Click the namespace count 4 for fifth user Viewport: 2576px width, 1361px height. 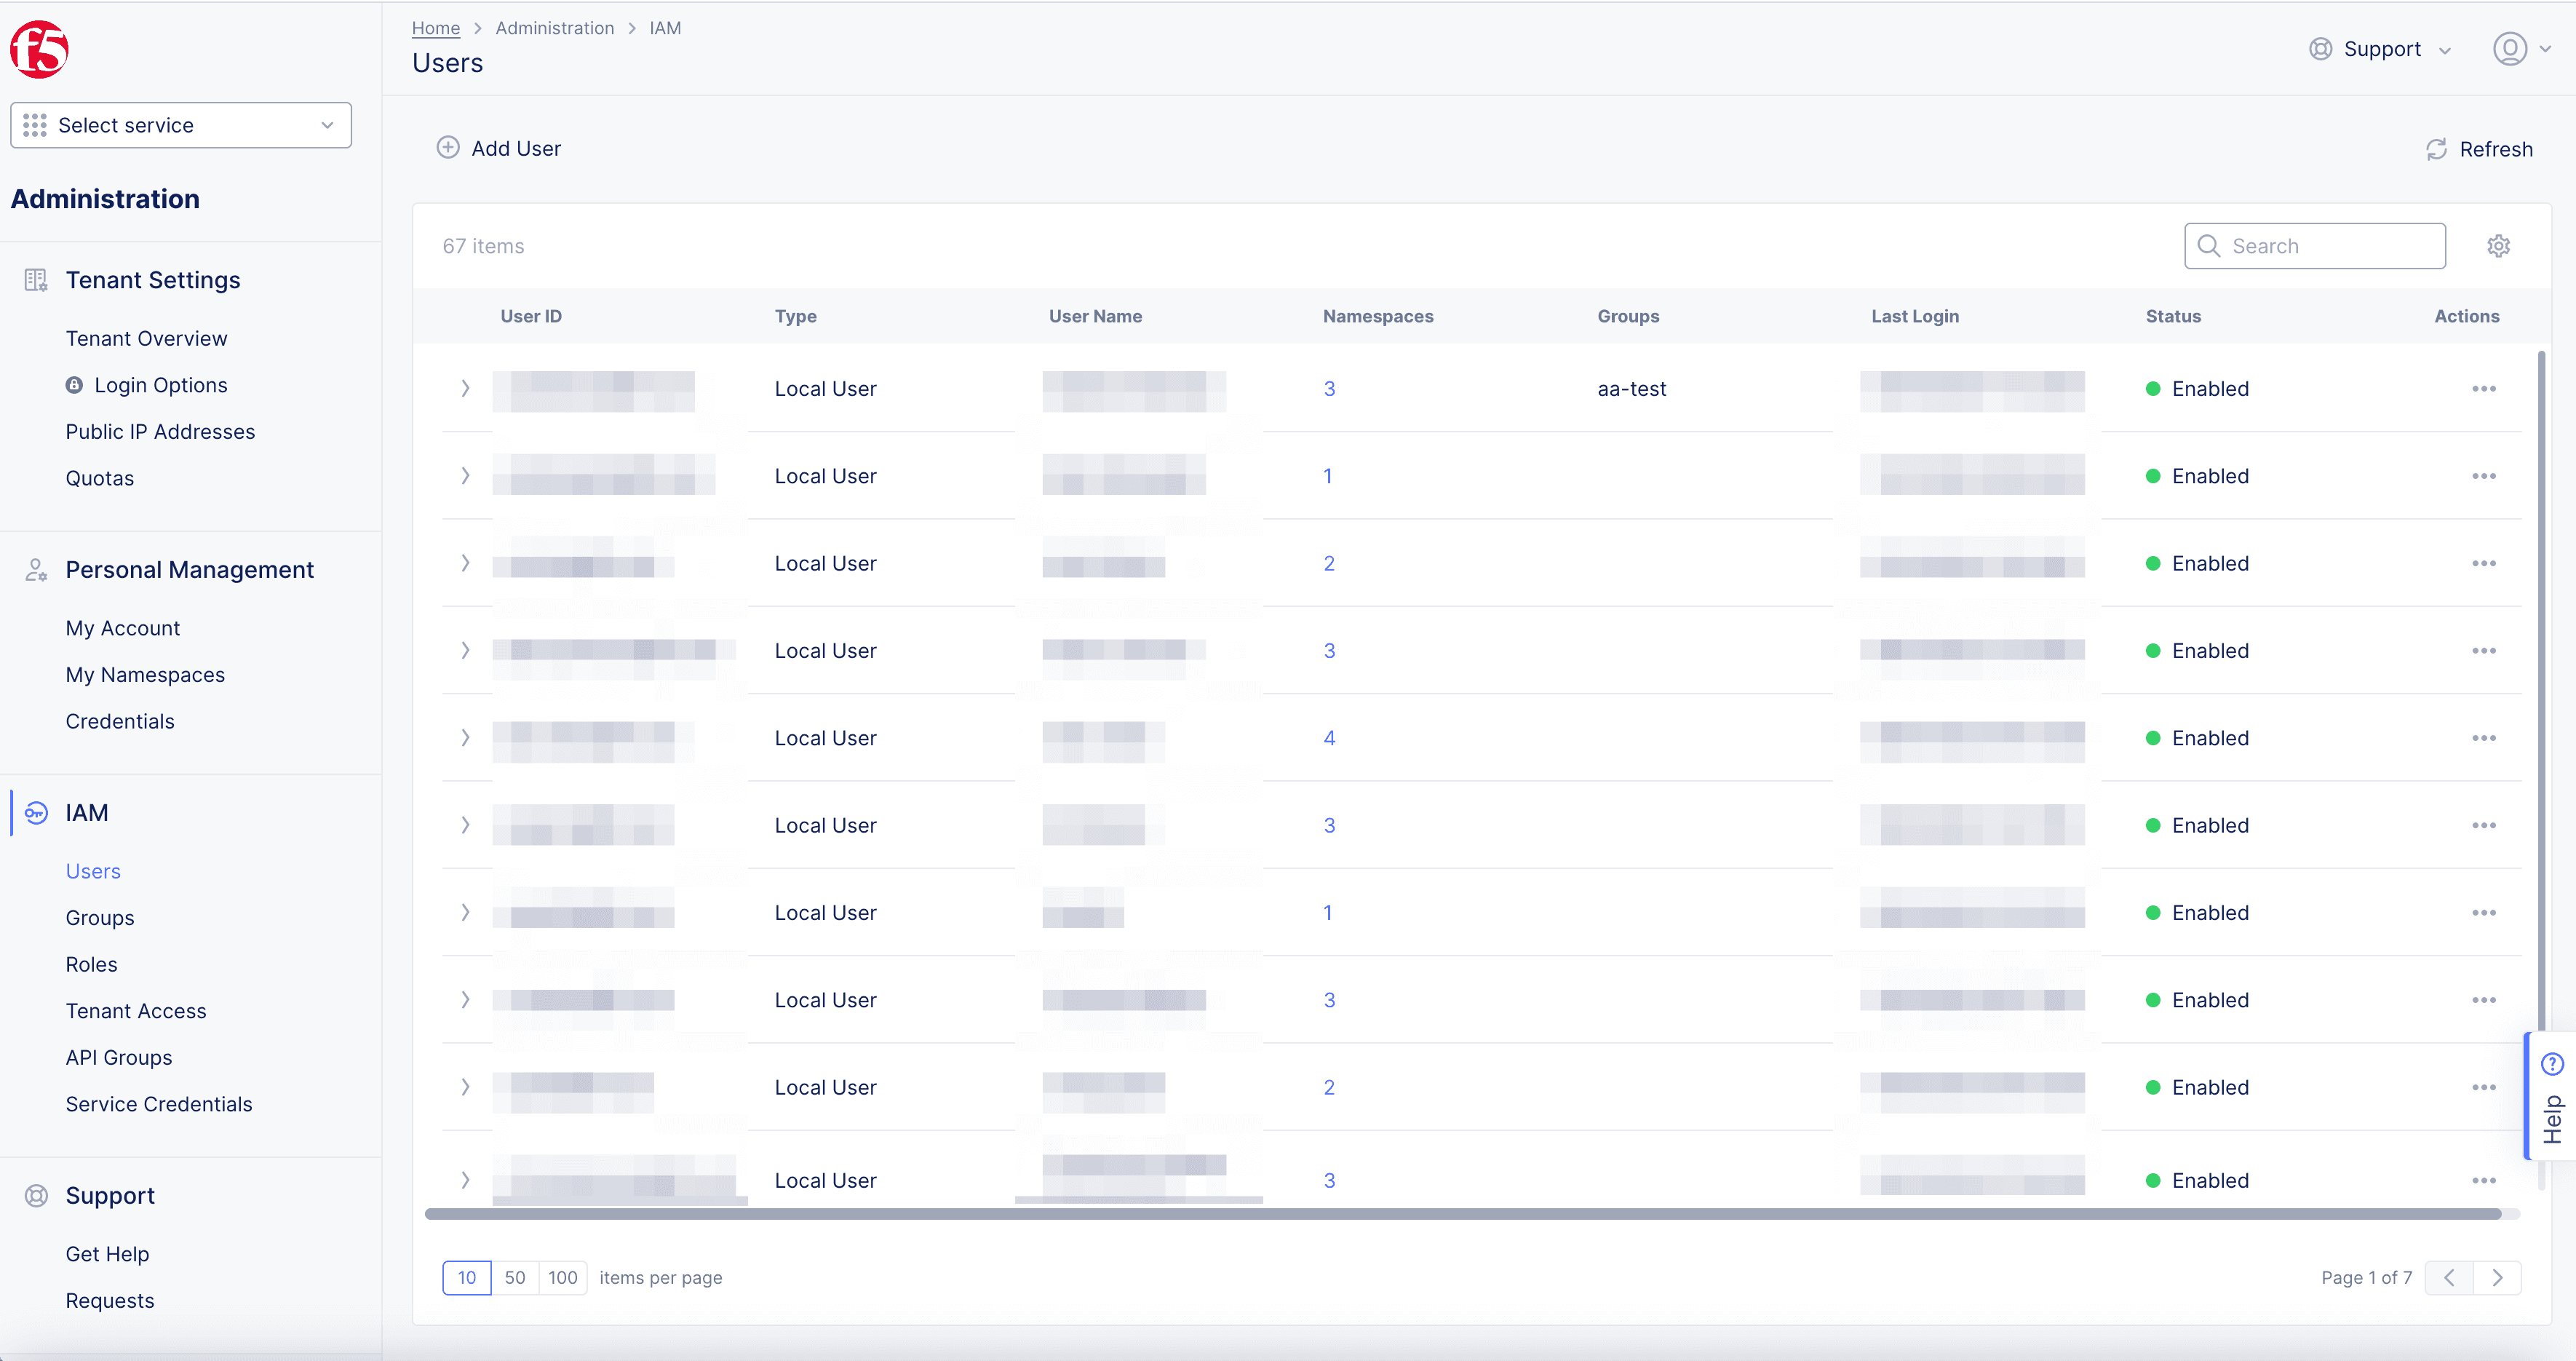tap(1327, 737)
